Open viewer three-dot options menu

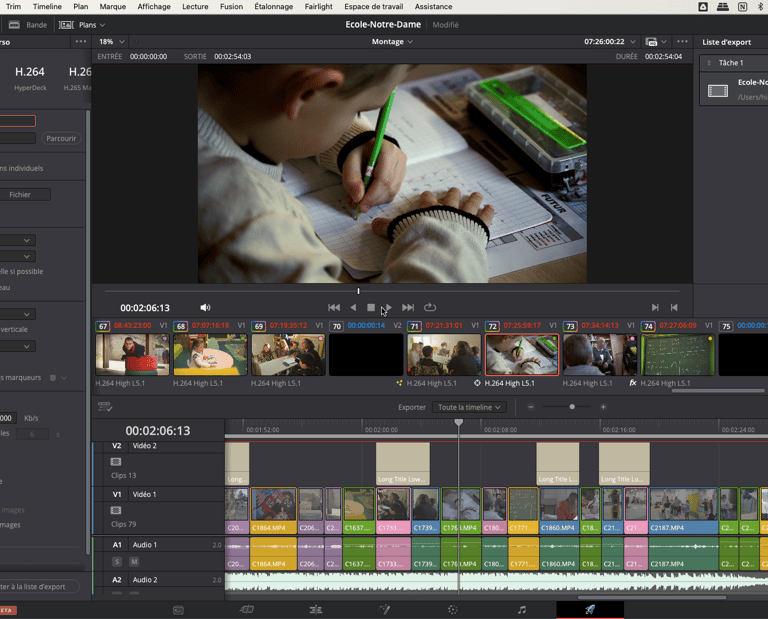682,42
